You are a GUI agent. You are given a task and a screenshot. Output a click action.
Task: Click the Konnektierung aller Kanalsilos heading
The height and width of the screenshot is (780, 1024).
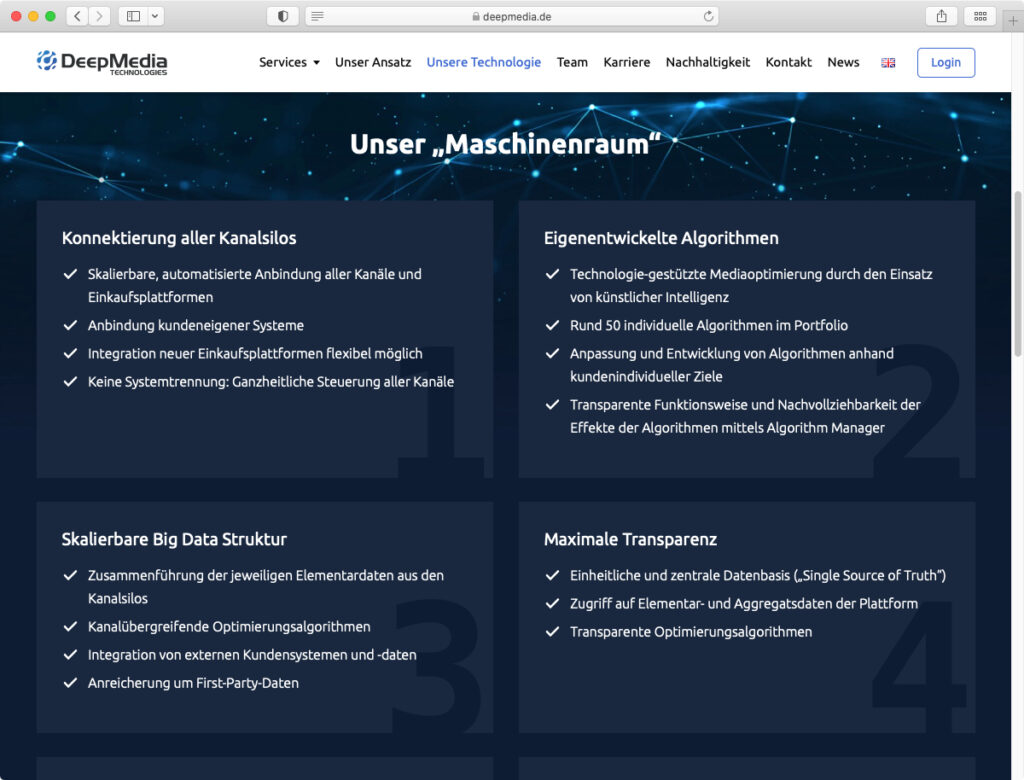pos(179,238)
